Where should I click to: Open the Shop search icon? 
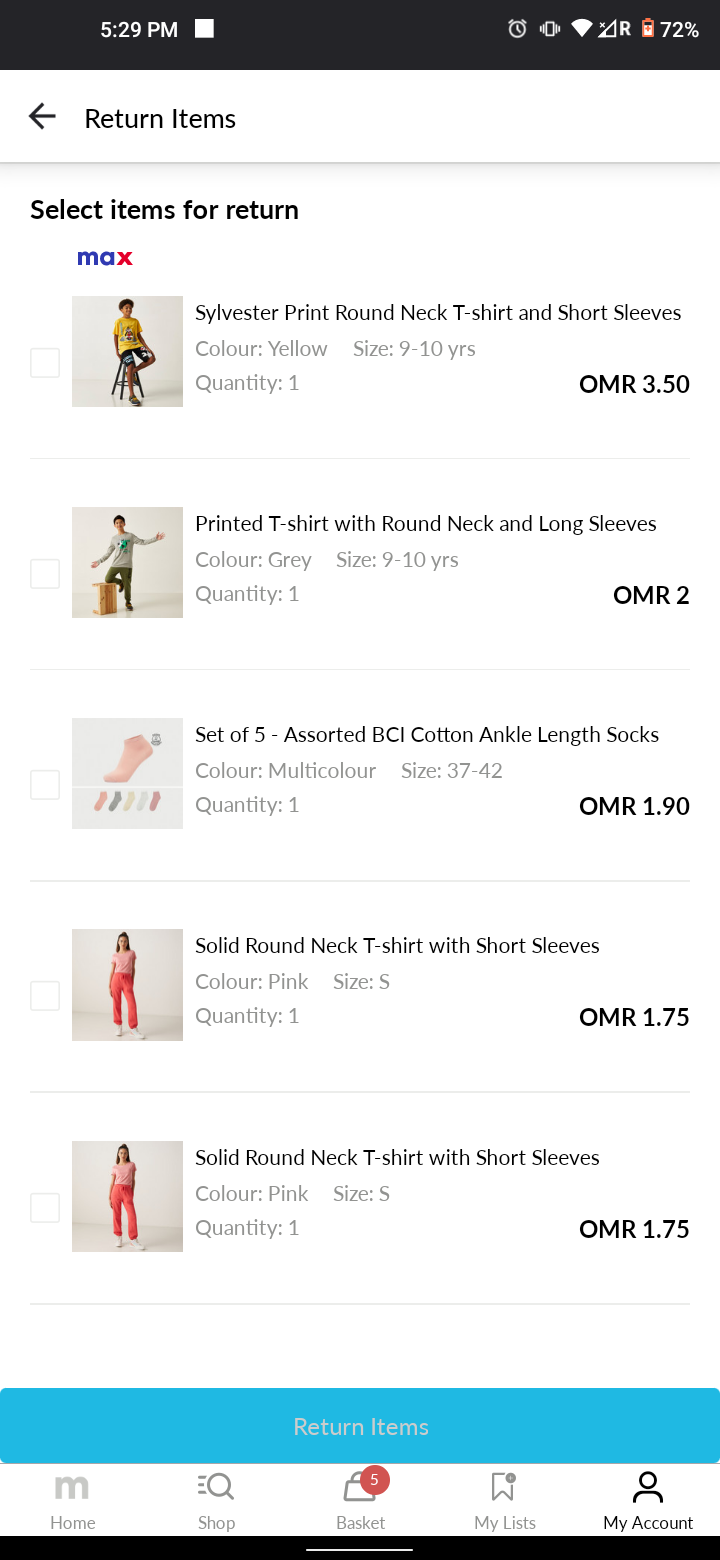(x=216, y=1488)
